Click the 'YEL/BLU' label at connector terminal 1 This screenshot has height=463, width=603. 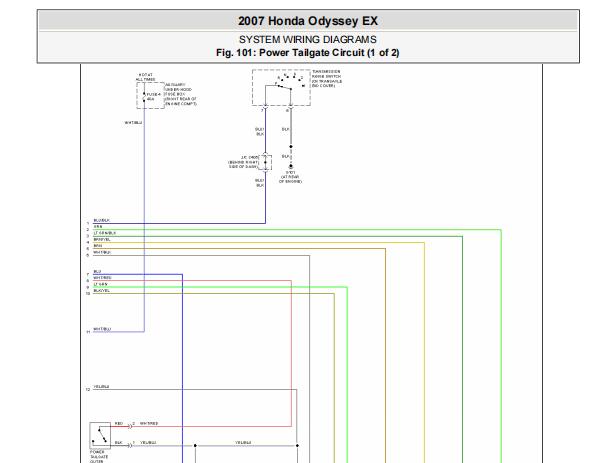[x=148, y=443]
